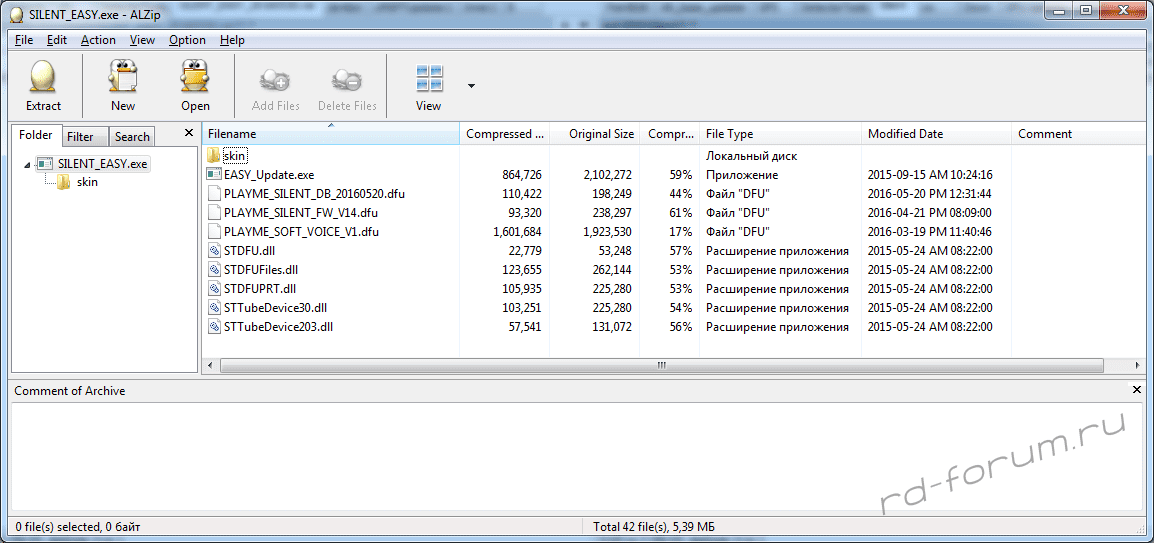Select the STTubeDevice203.dll filename

coord(277,327)
